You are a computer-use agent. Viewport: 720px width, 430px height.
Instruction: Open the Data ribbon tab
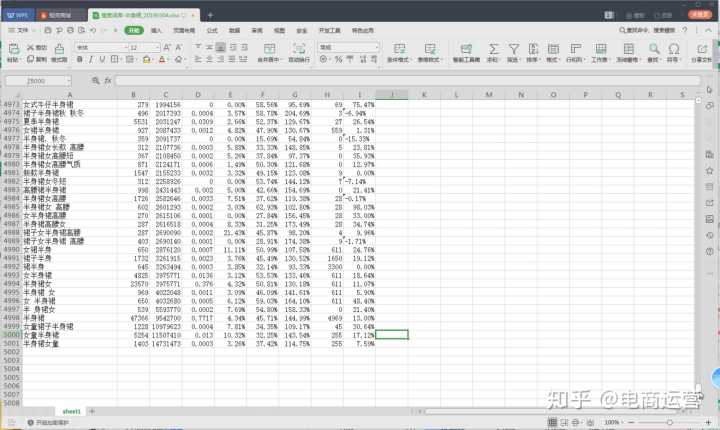234,30
